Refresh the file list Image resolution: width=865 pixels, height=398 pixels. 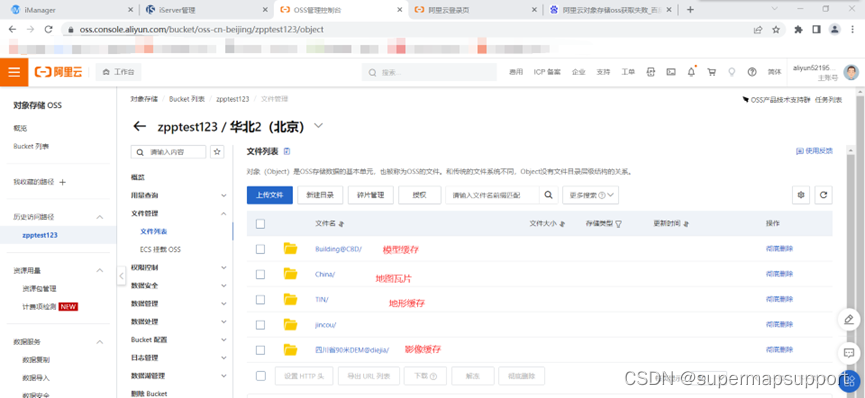(x=824, y=195)
